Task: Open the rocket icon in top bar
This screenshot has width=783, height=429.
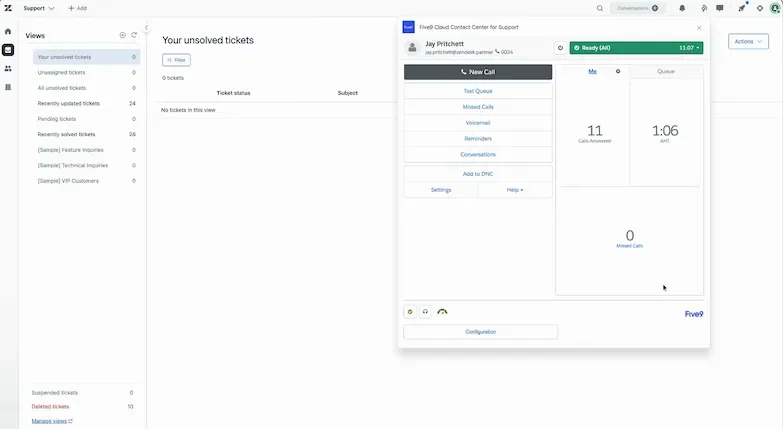Action: pos(742,8)
